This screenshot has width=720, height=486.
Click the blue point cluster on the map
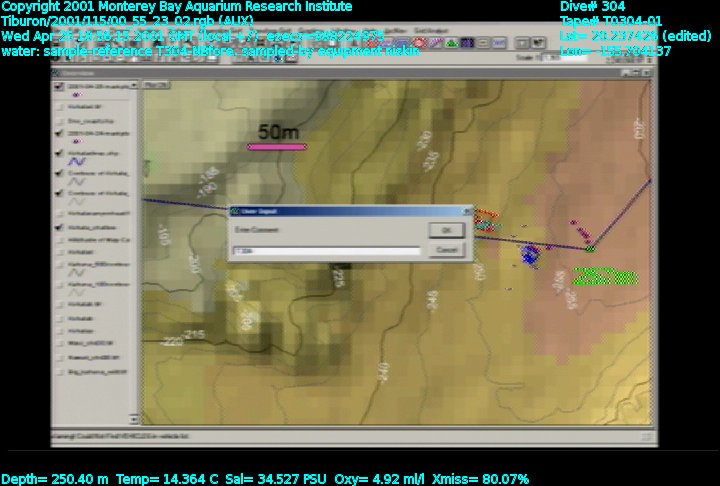pyautogui.click(x=530, y=256)
